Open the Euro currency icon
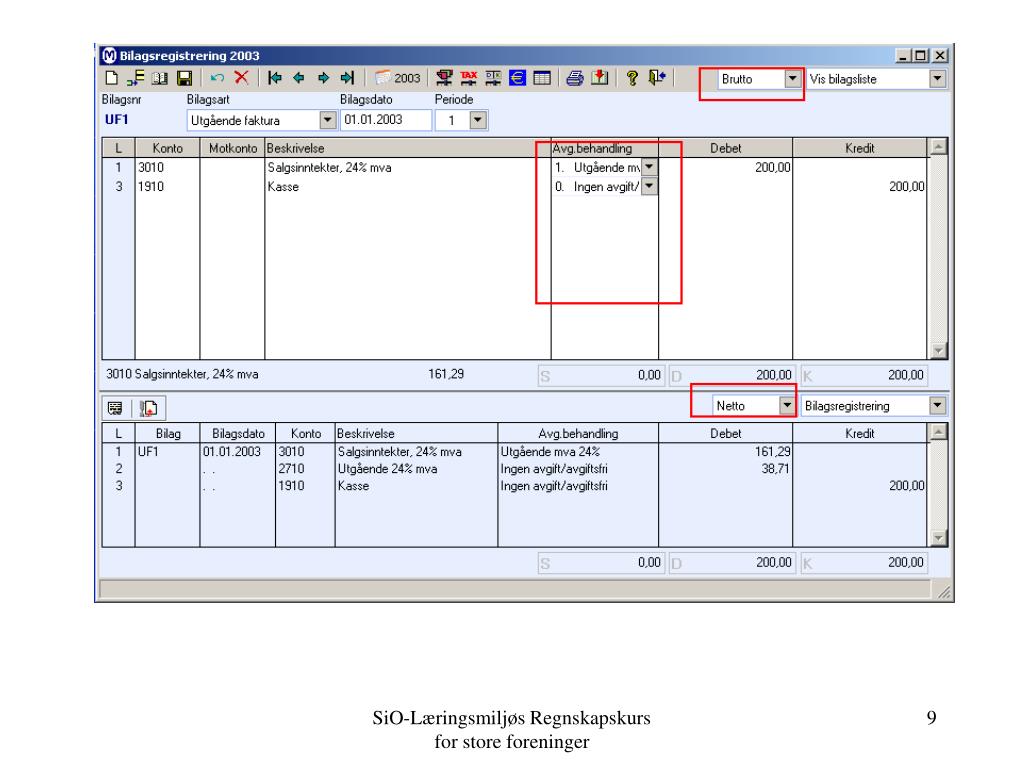The width and height of the screenshot is (1024, 768). [x=517, y=78]
